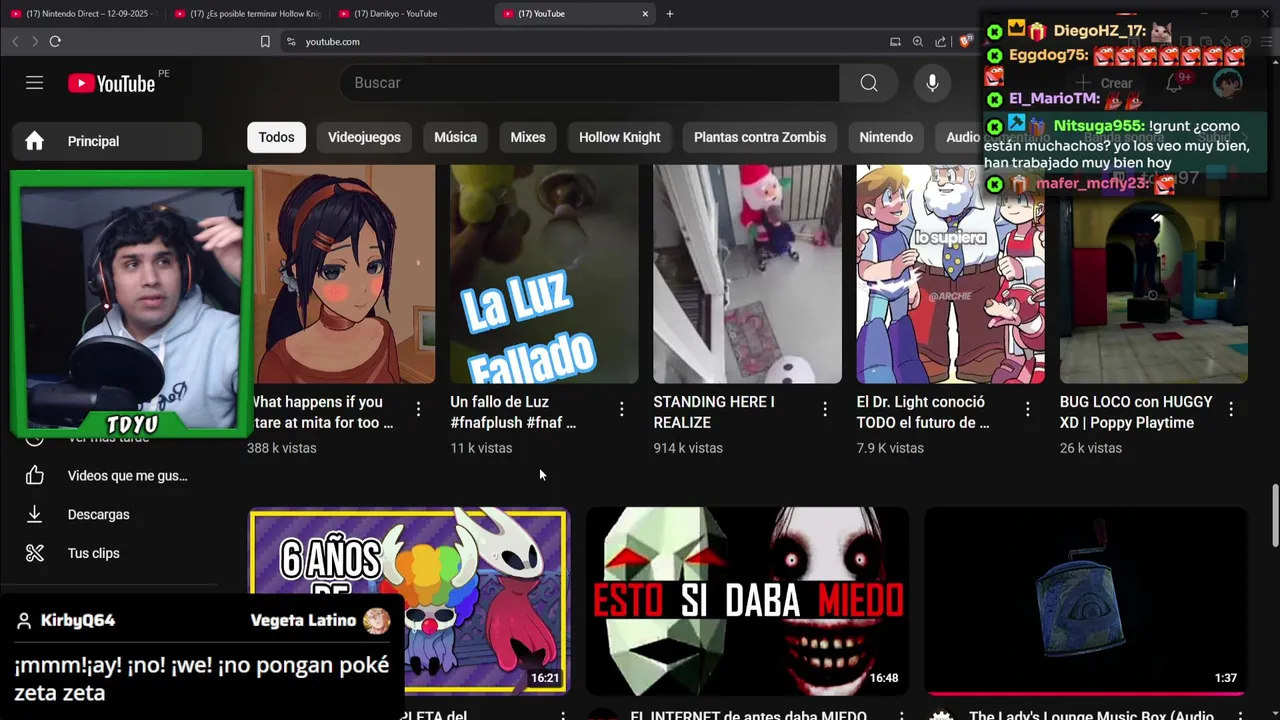Open the YouTube hamburger guide menu
Image resolution: width=1280 pixels, height=720 pixels.
(x=35, y=83)
